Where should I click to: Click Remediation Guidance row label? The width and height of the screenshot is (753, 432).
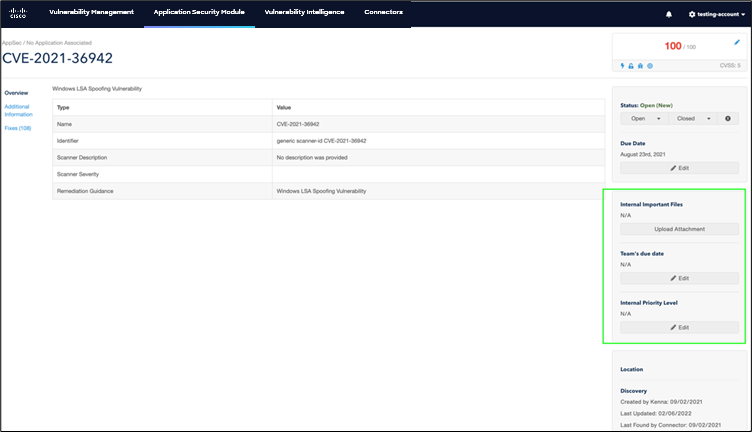pos(85,191)
